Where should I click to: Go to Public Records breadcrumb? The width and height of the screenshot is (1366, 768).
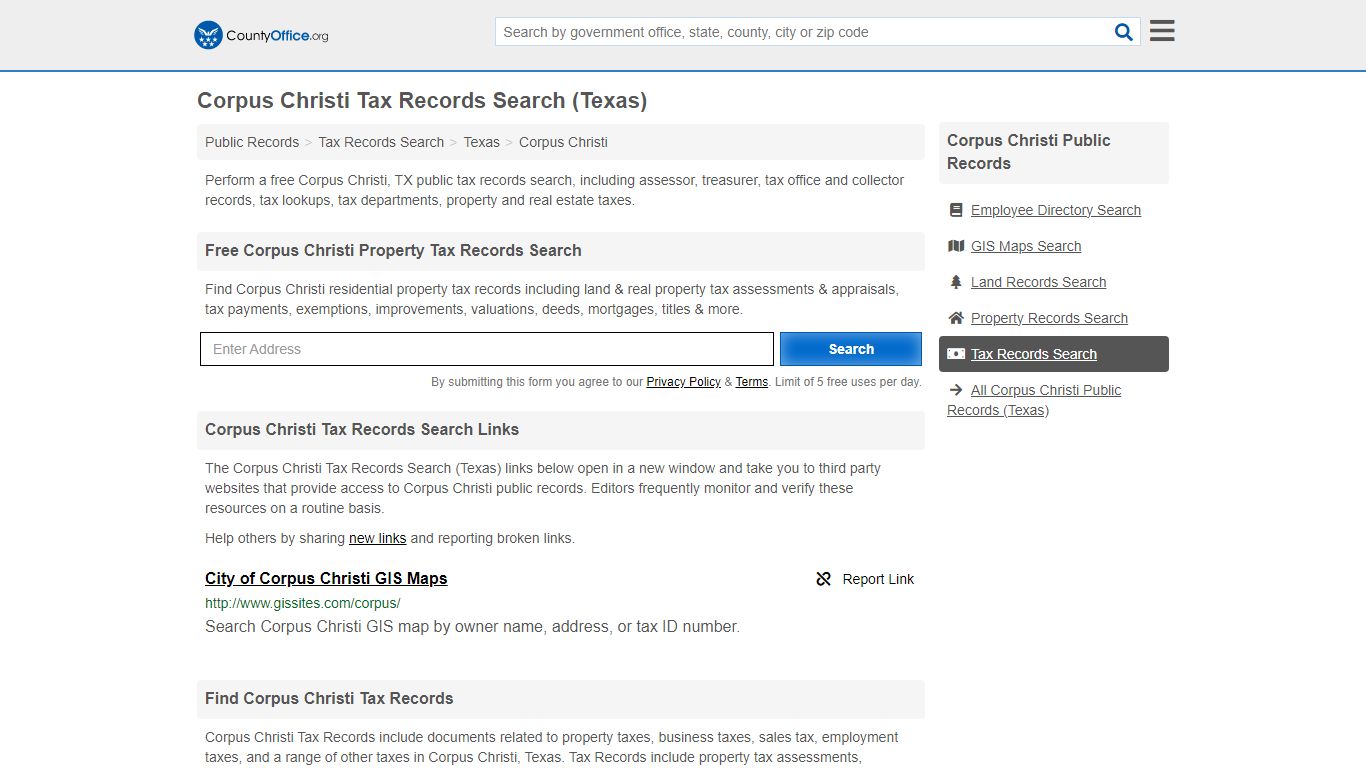[252, 142]
